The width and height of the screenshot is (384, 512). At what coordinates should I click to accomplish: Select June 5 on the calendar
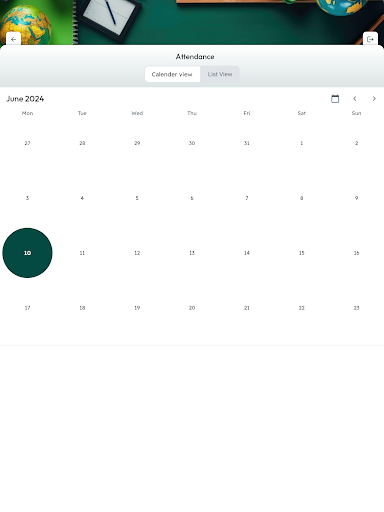click(x=137, y=198)
